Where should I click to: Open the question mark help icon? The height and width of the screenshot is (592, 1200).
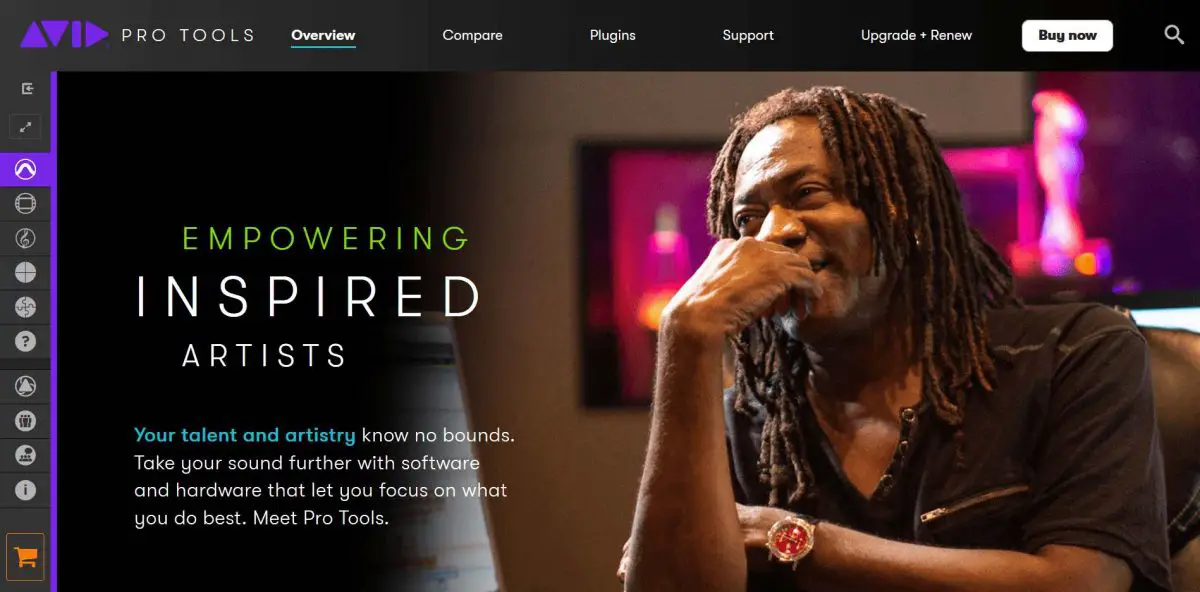[26, 341]
